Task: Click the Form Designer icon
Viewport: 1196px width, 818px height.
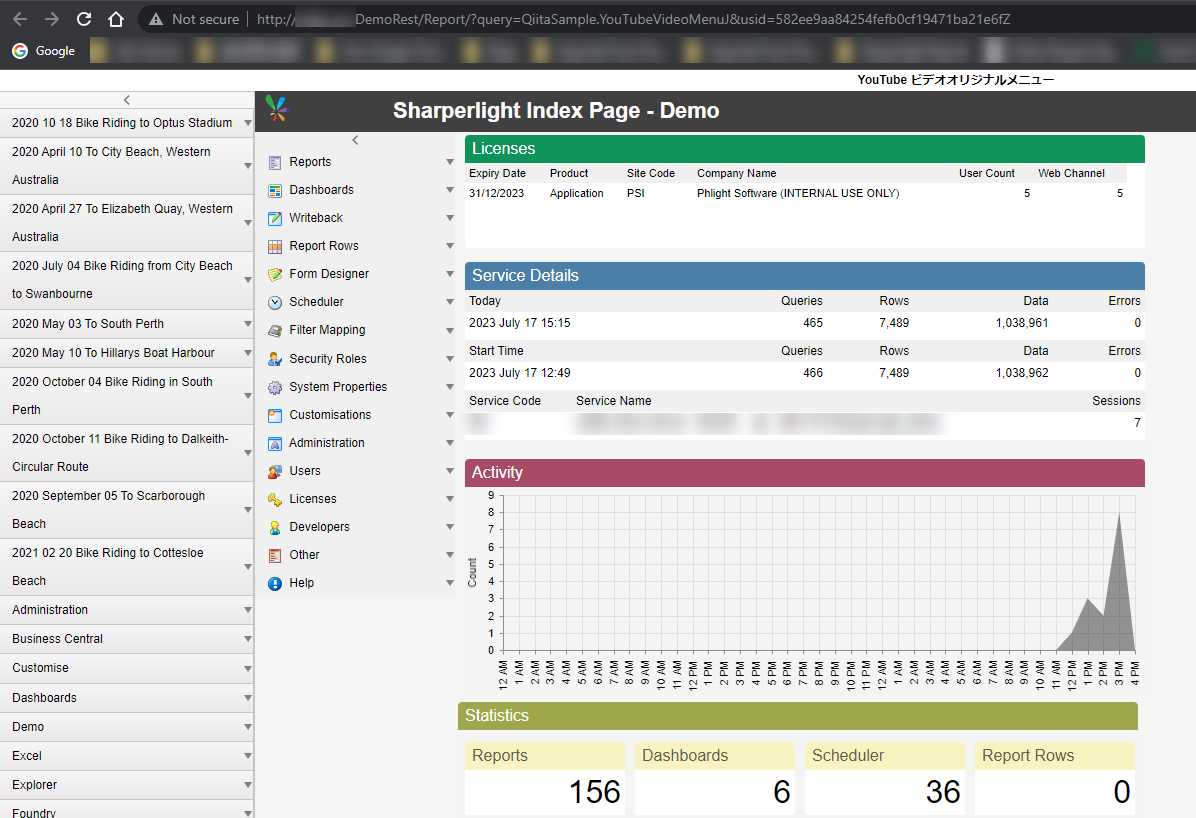Action: 275,274
